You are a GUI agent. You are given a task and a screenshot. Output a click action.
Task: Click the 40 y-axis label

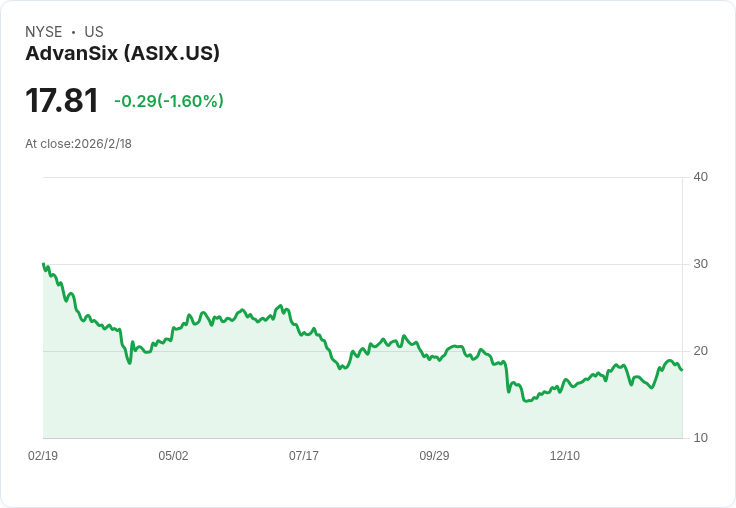pyautogui.click(x=700, y=177)
